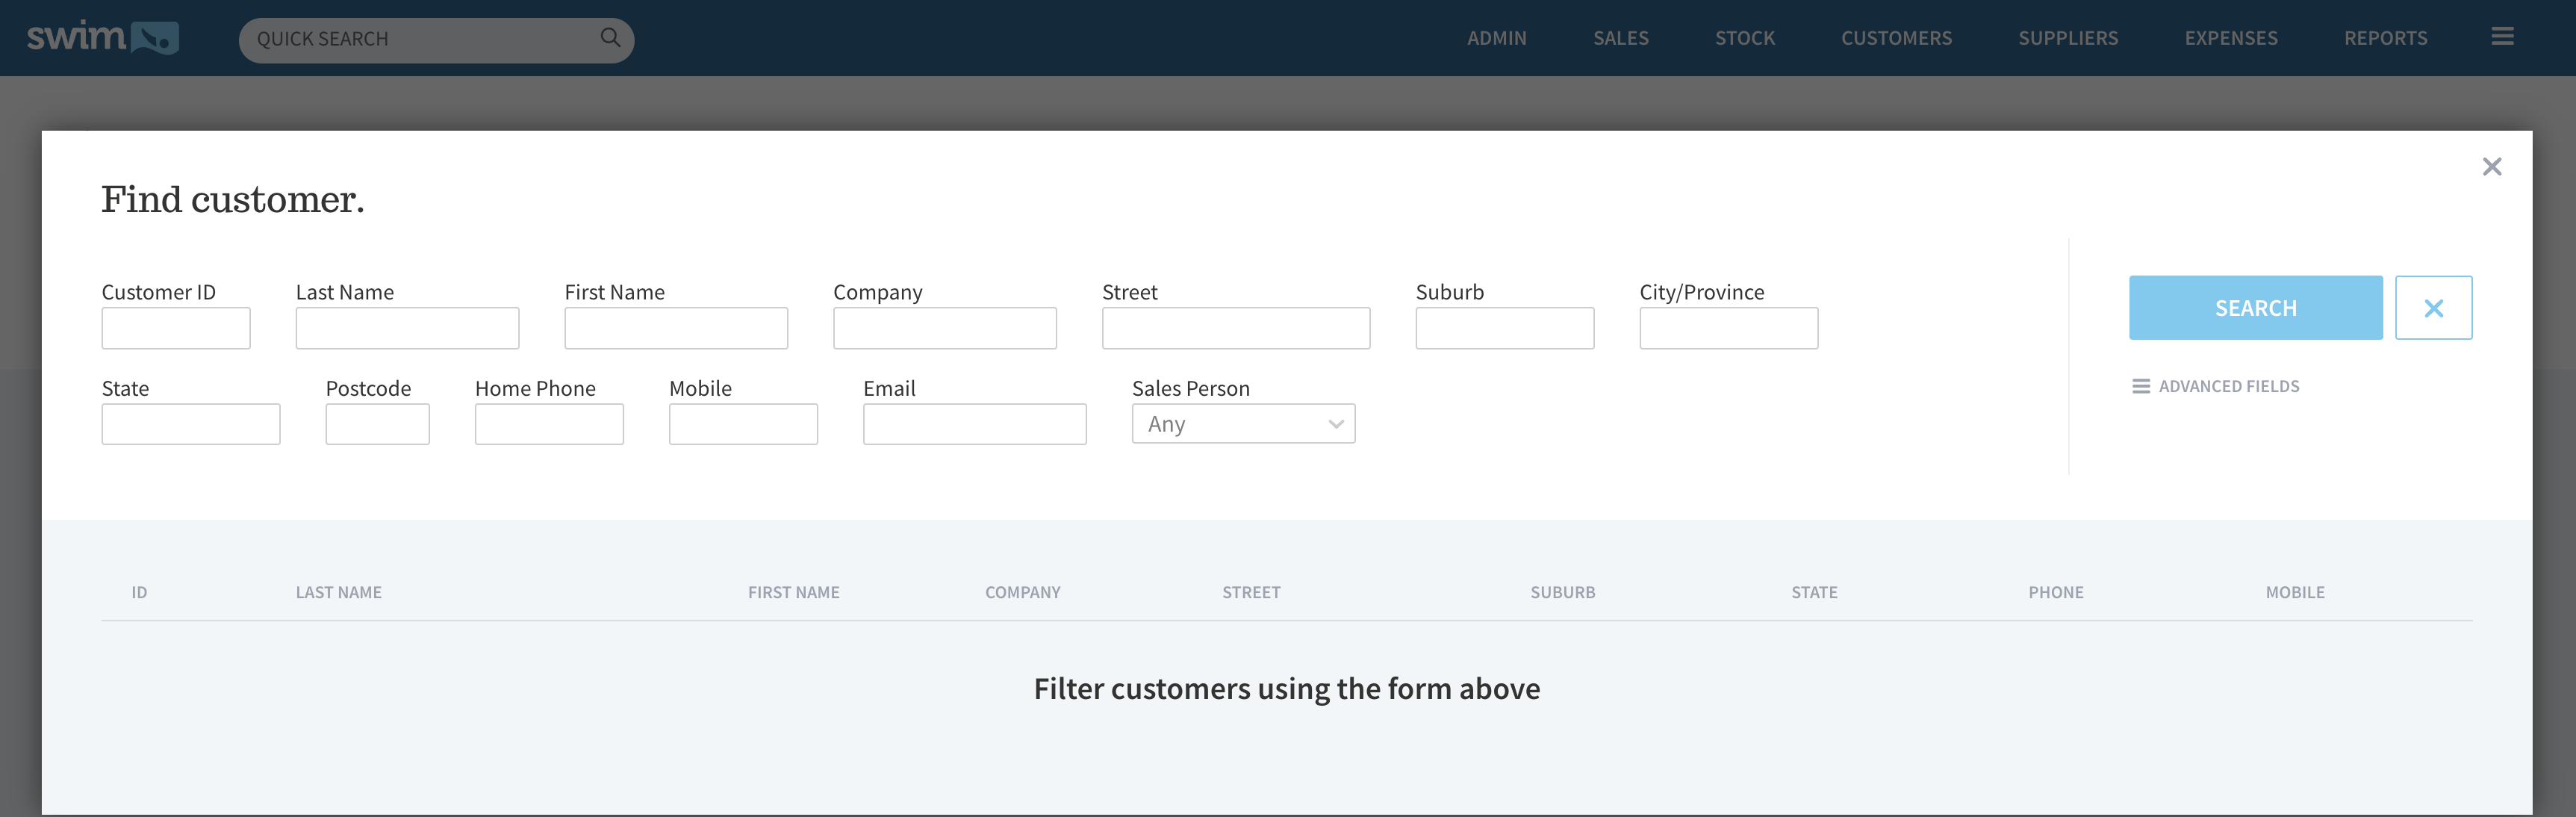Open the hamburger menu in the header
This screenshot has width=2576, height=817.
2502,37
